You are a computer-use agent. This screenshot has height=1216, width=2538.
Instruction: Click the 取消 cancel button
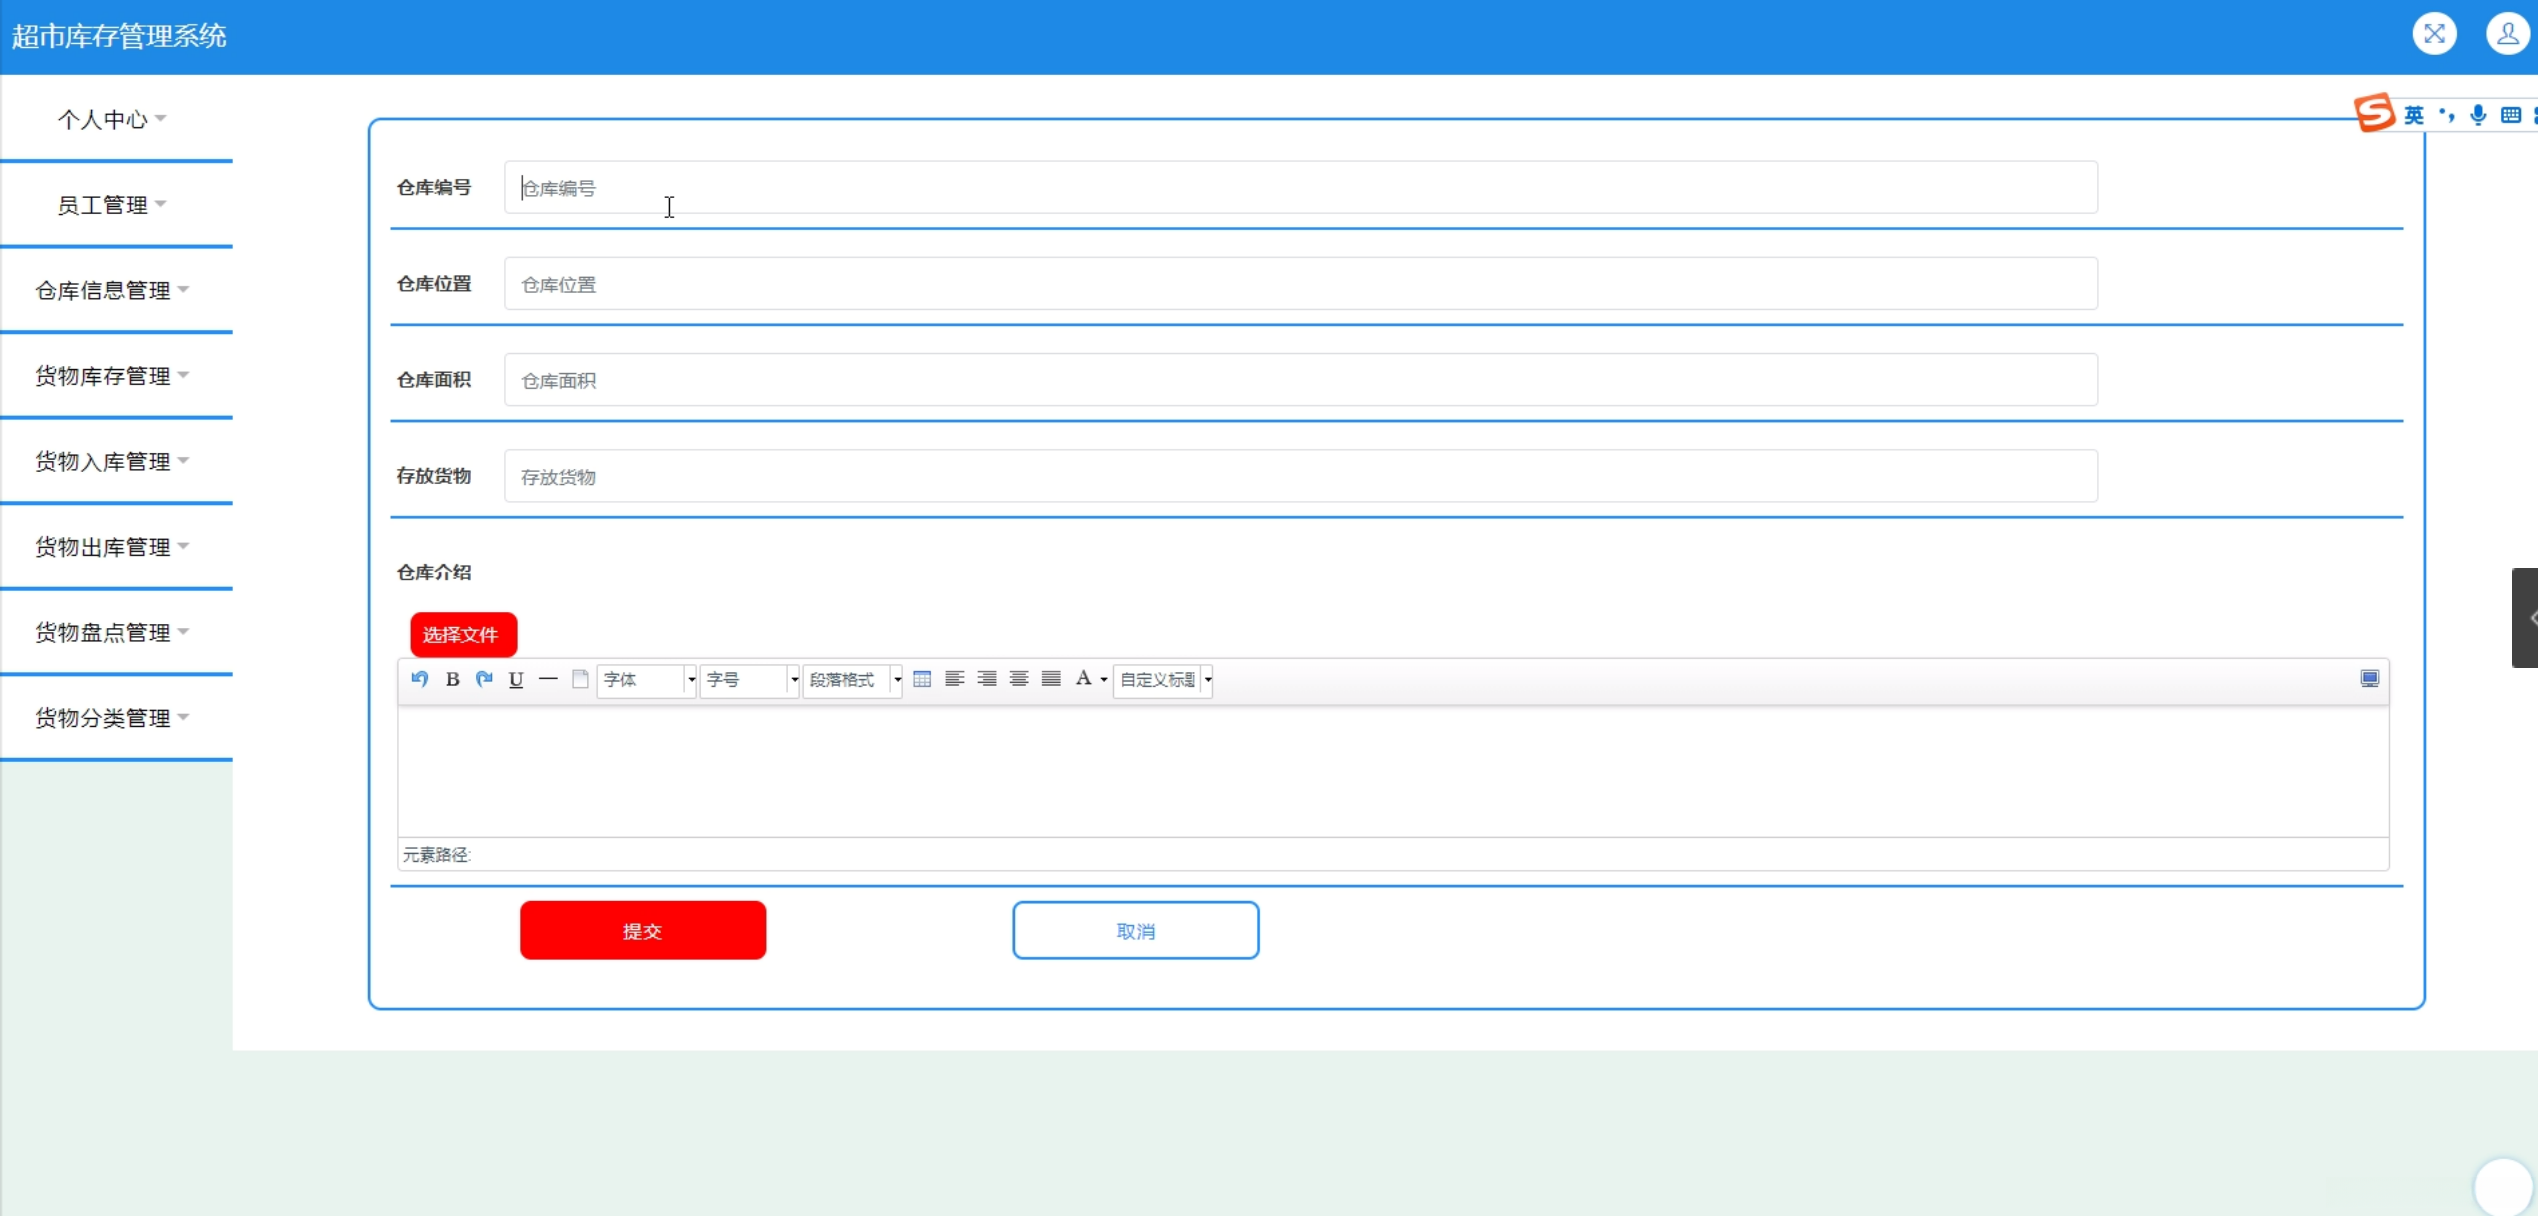[x=1135, y=930]
